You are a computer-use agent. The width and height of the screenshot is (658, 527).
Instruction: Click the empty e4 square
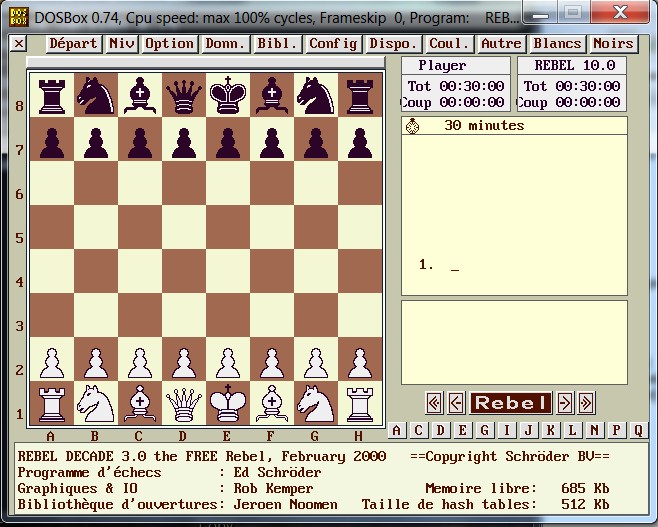[x=228, y=271]
